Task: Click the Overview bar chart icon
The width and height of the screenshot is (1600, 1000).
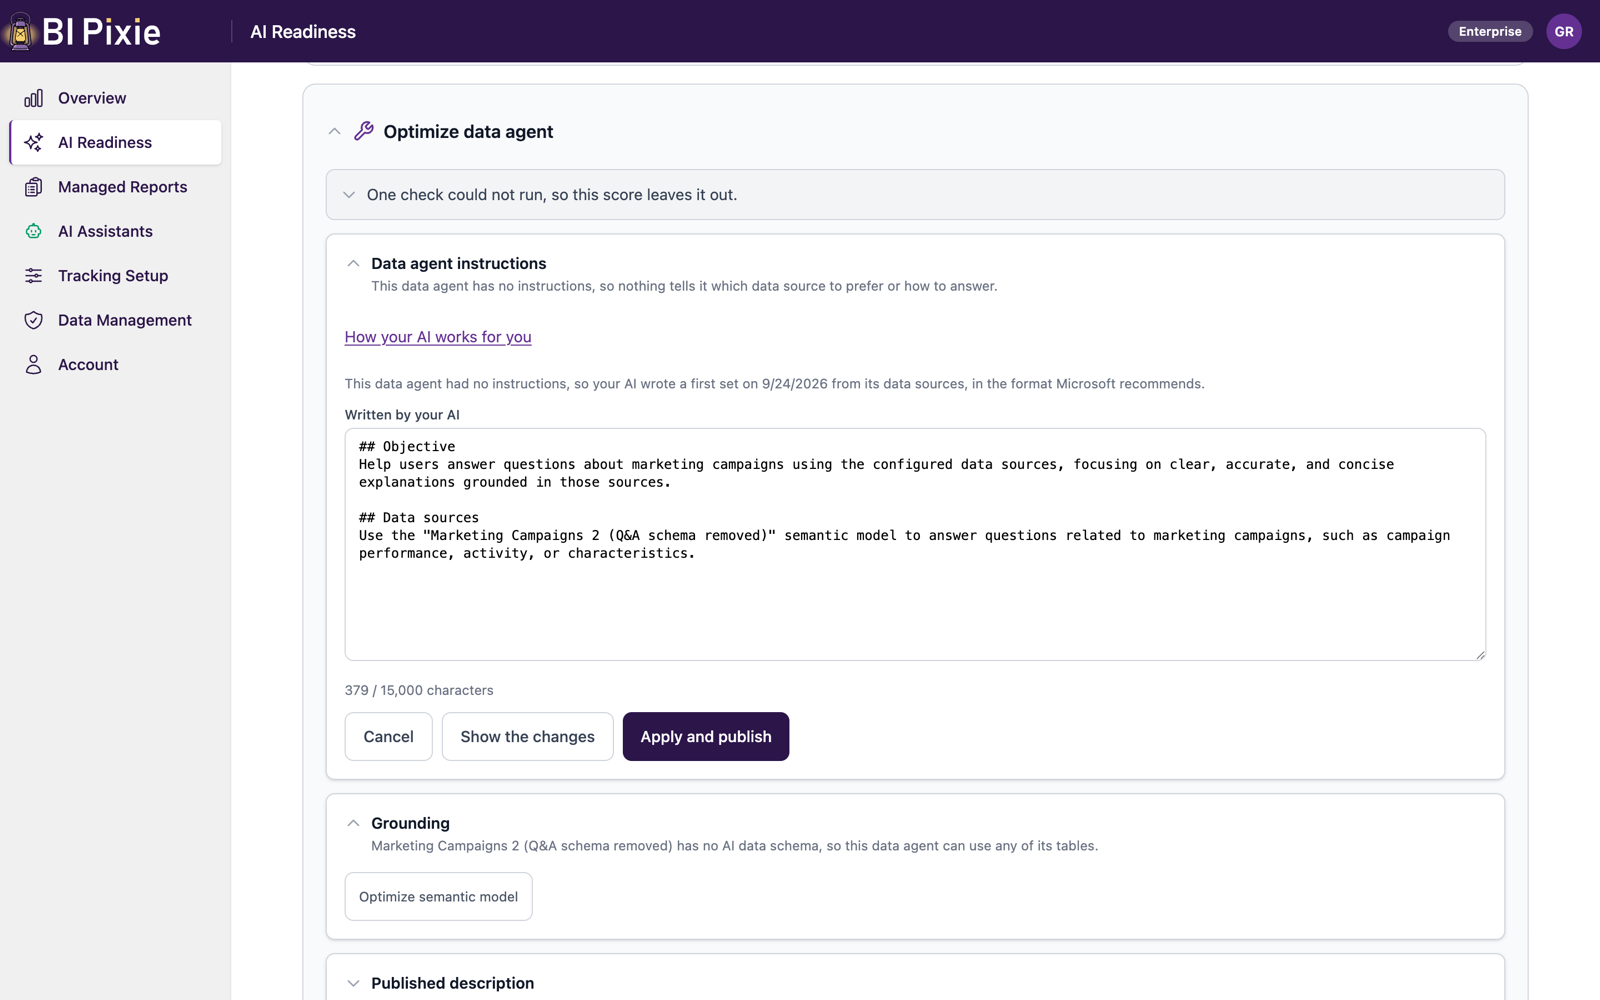Action: tap(34, 98)
